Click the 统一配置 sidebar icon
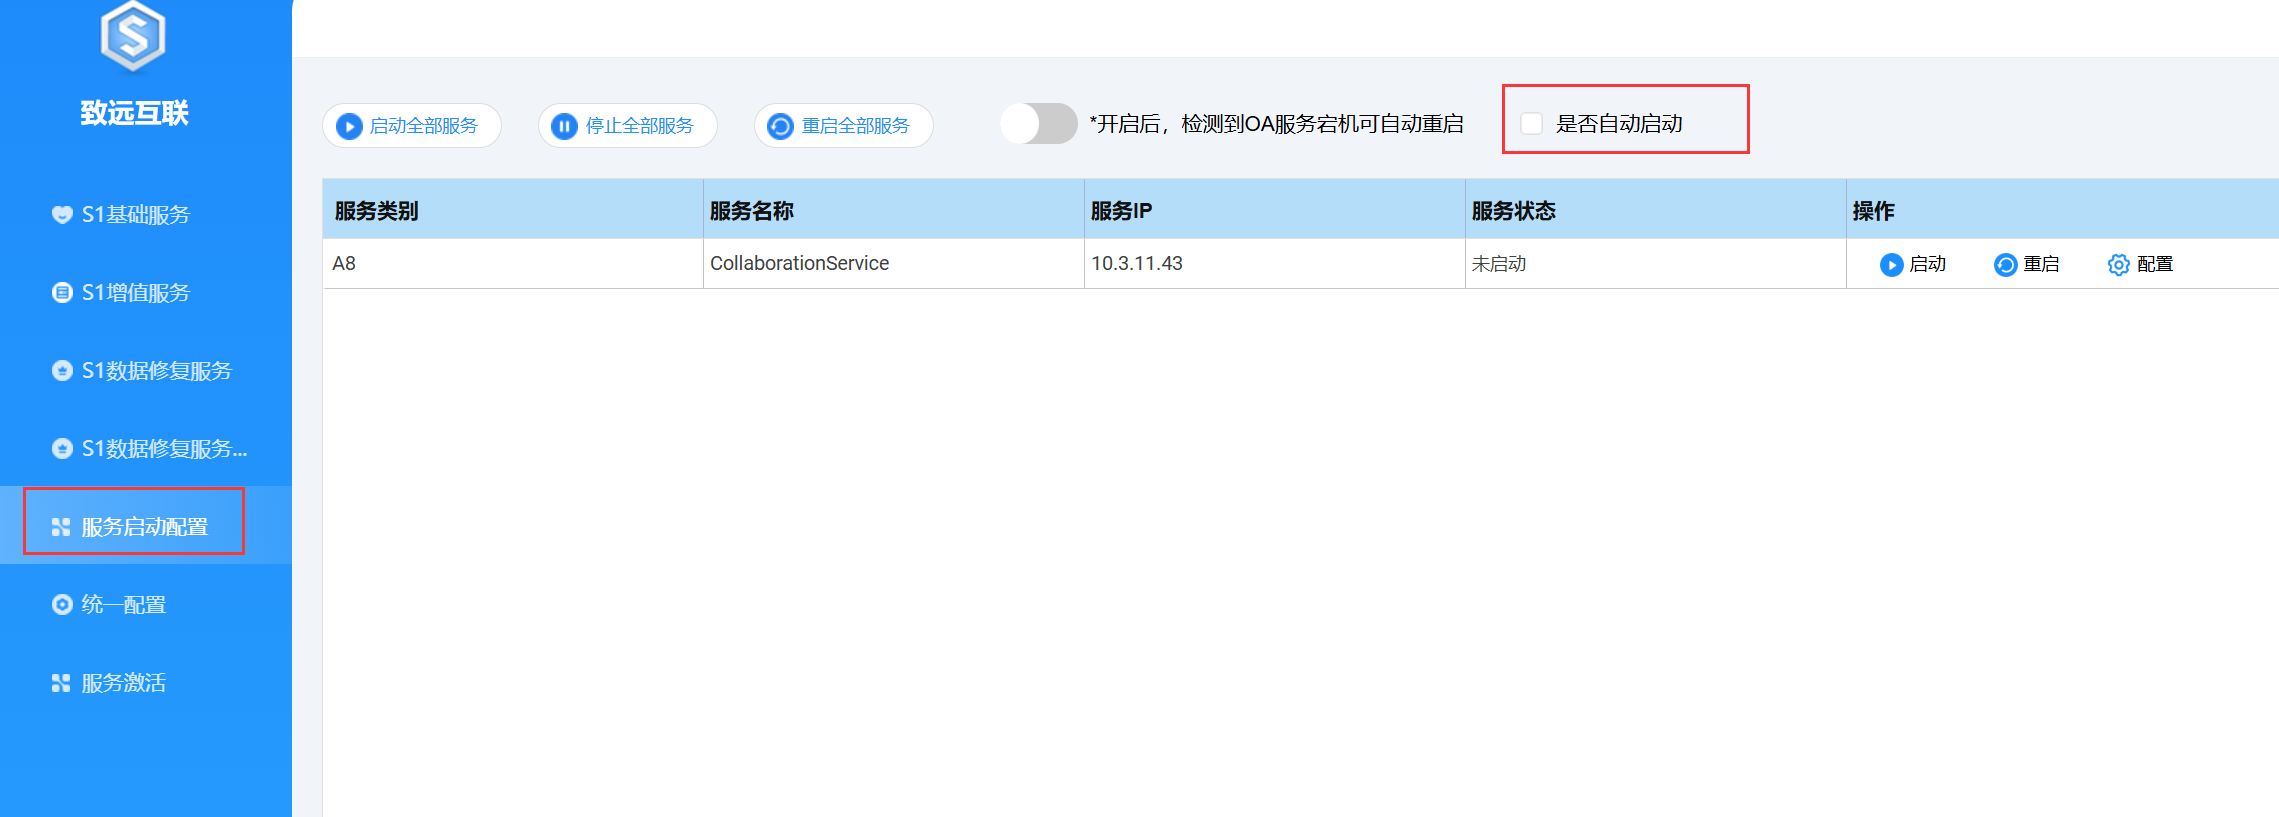 [x=62, y=604]
